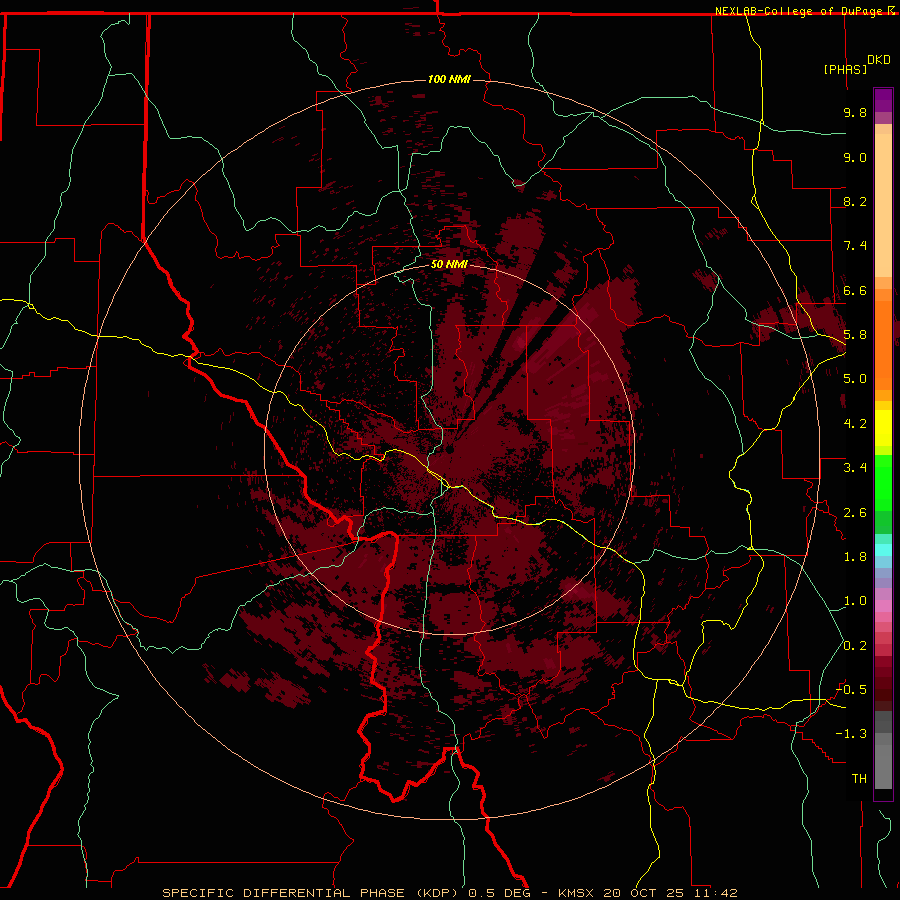Click the 8.2 legend value

[855, 201]
